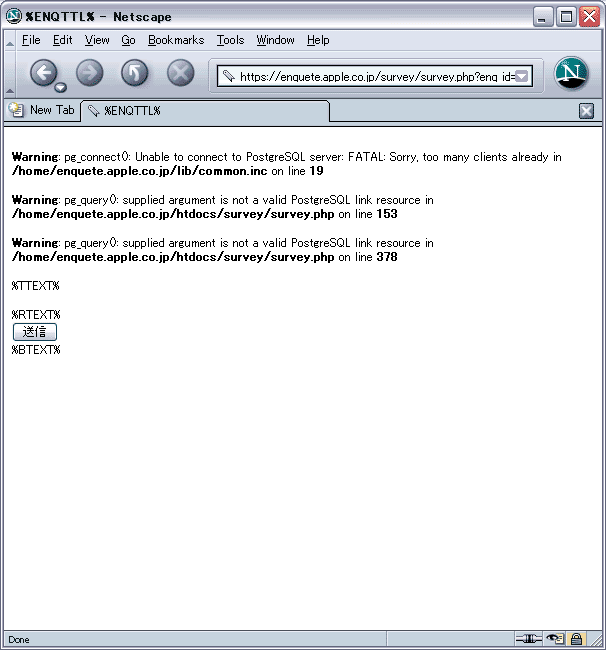
Task: Select the %ENQTTL% tab
Action: (206, 111)
